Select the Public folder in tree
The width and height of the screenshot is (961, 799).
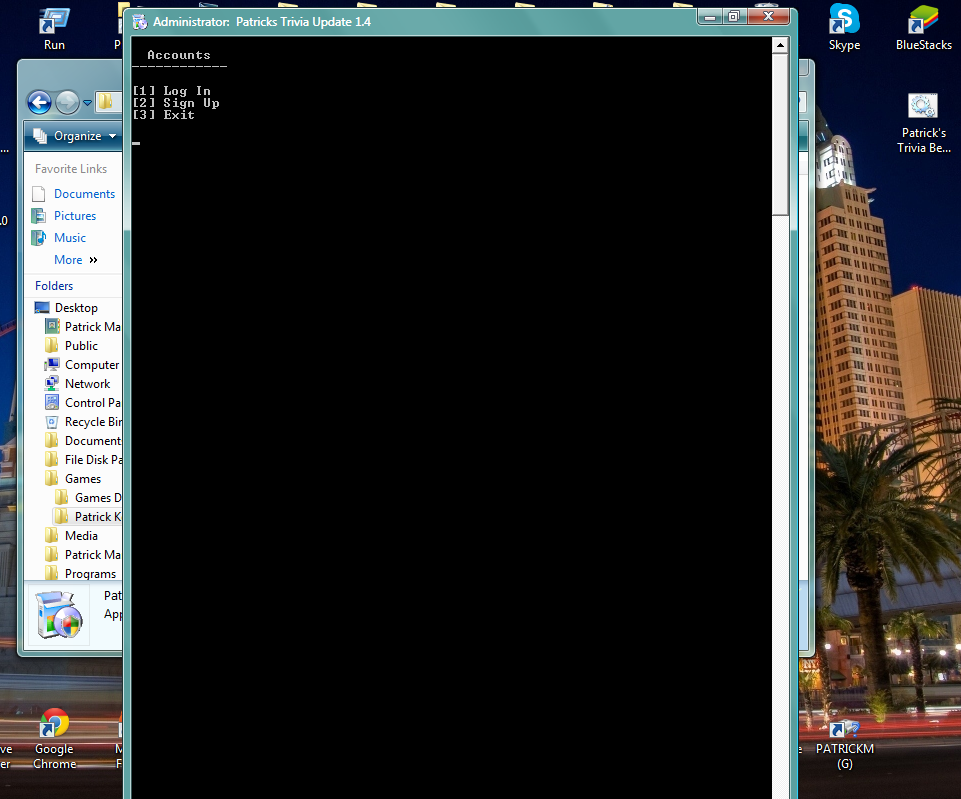pos(81,346)
